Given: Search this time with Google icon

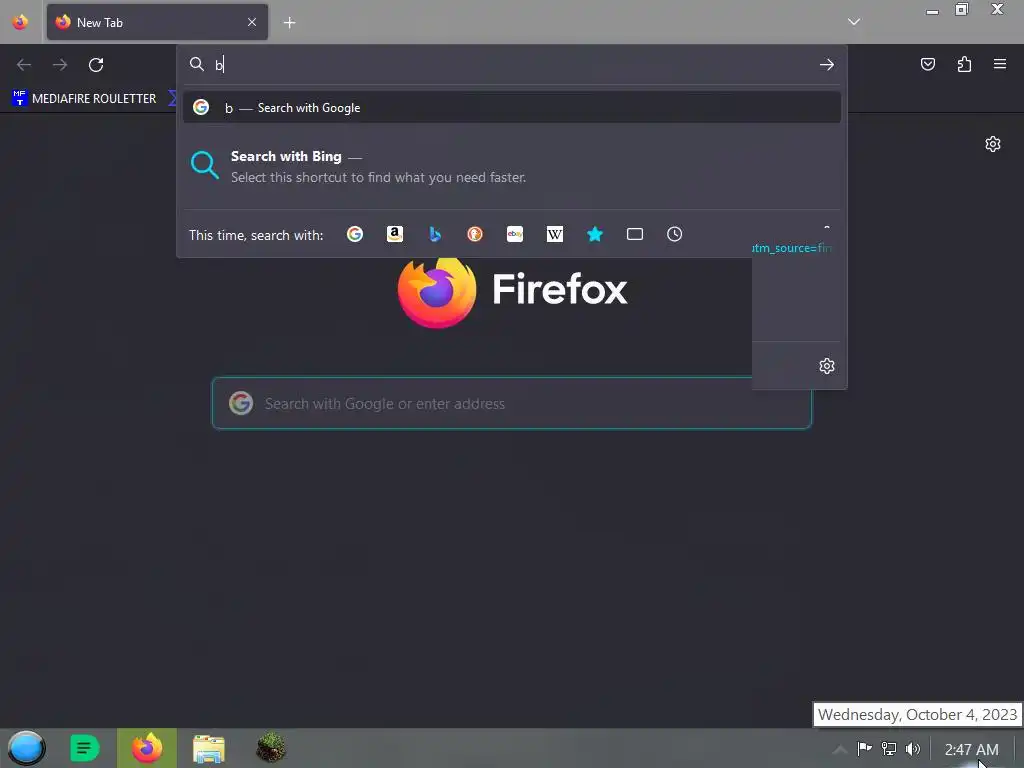Looking at the screenshot, I should click(355, 234).
